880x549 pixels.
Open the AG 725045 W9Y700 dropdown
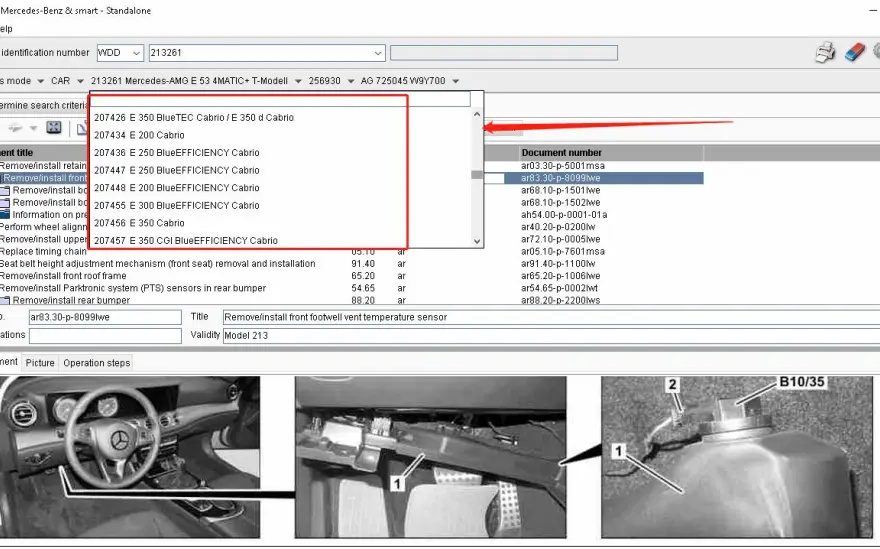tap(456, 81)
